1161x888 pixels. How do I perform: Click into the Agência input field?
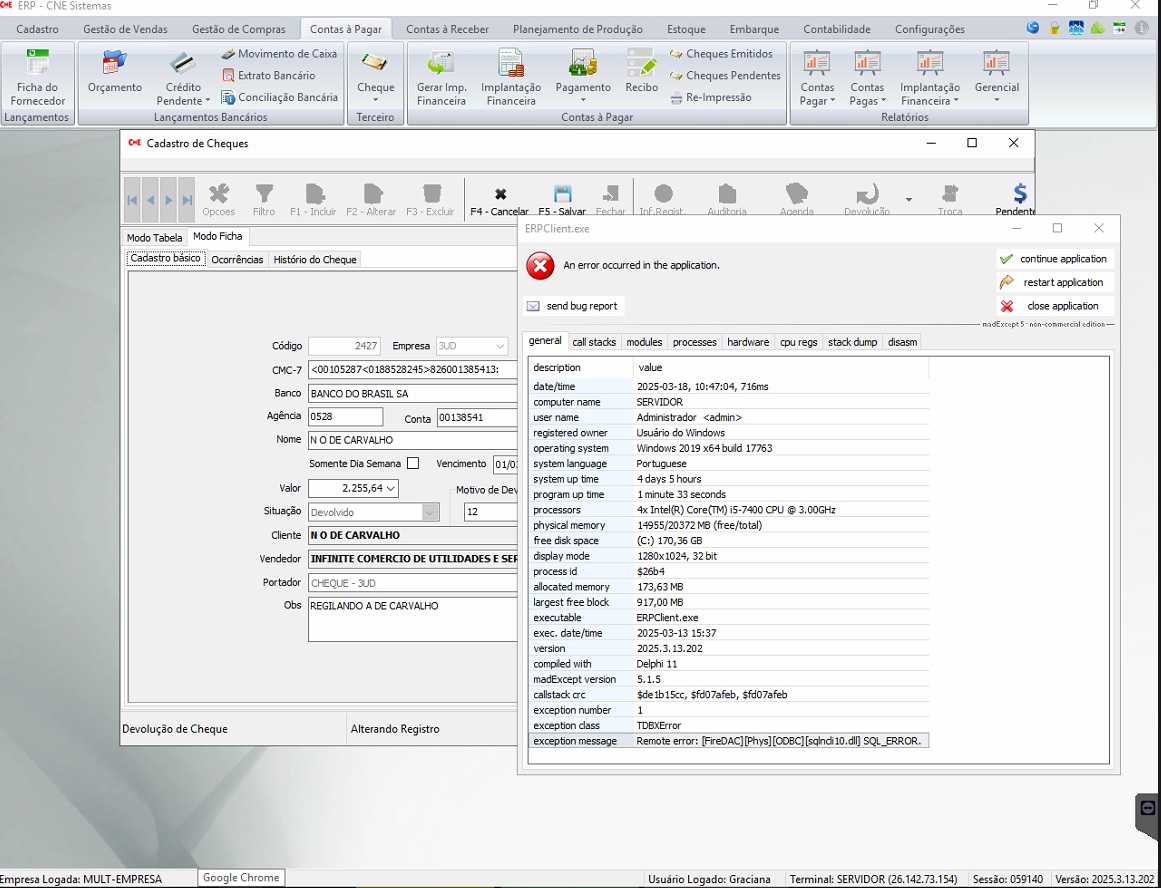[345, 417]
